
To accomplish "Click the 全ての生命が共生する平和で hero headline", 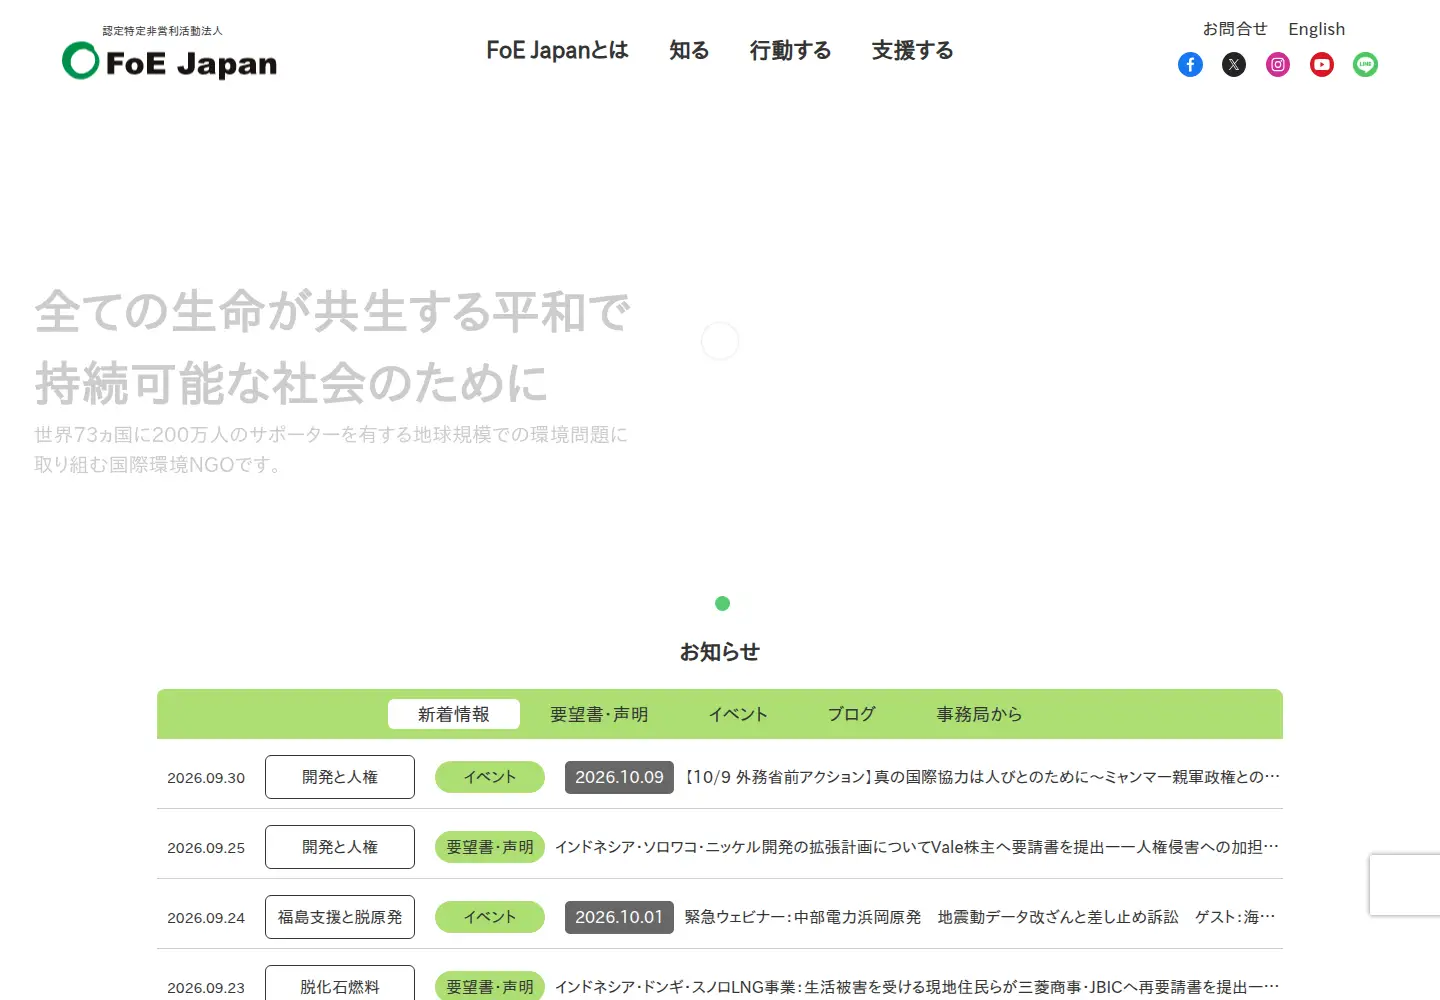I will click(x=333, y=312).
